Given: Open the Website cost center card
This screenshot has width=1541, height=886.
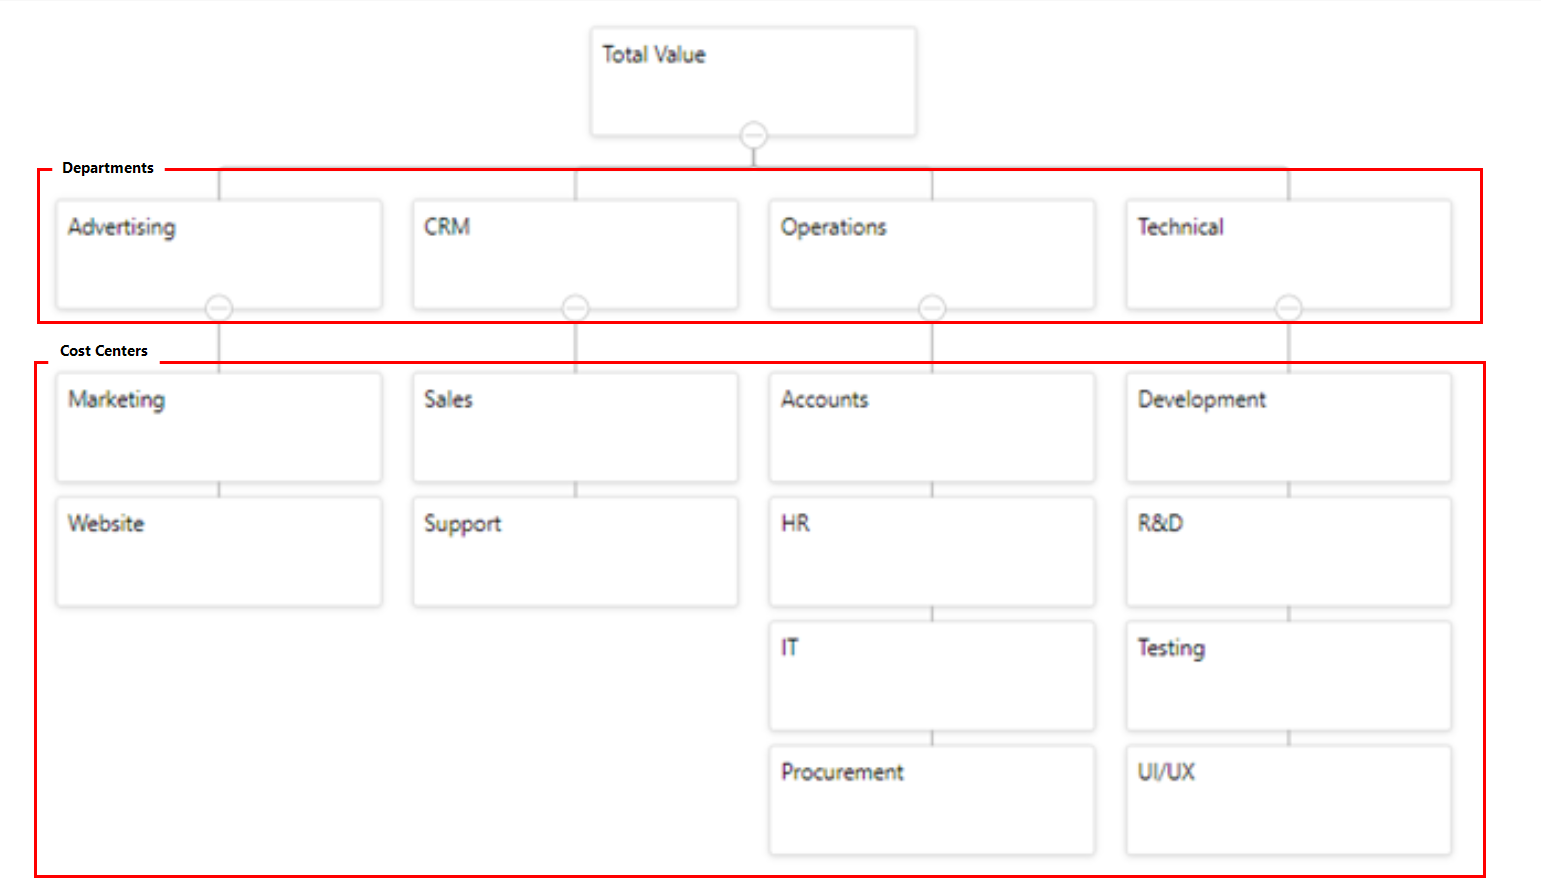Looking at the screenshot, I should 219,551.
